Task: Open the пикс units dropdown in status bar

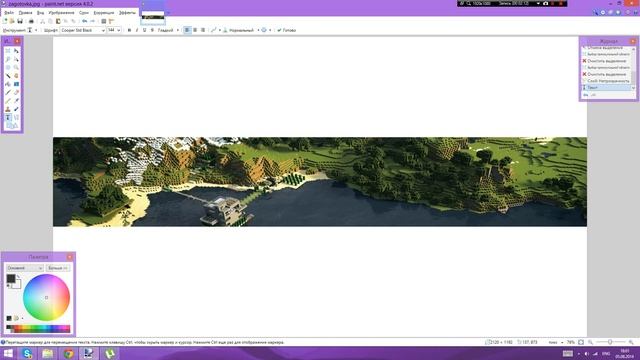Action: coord(556,342)
